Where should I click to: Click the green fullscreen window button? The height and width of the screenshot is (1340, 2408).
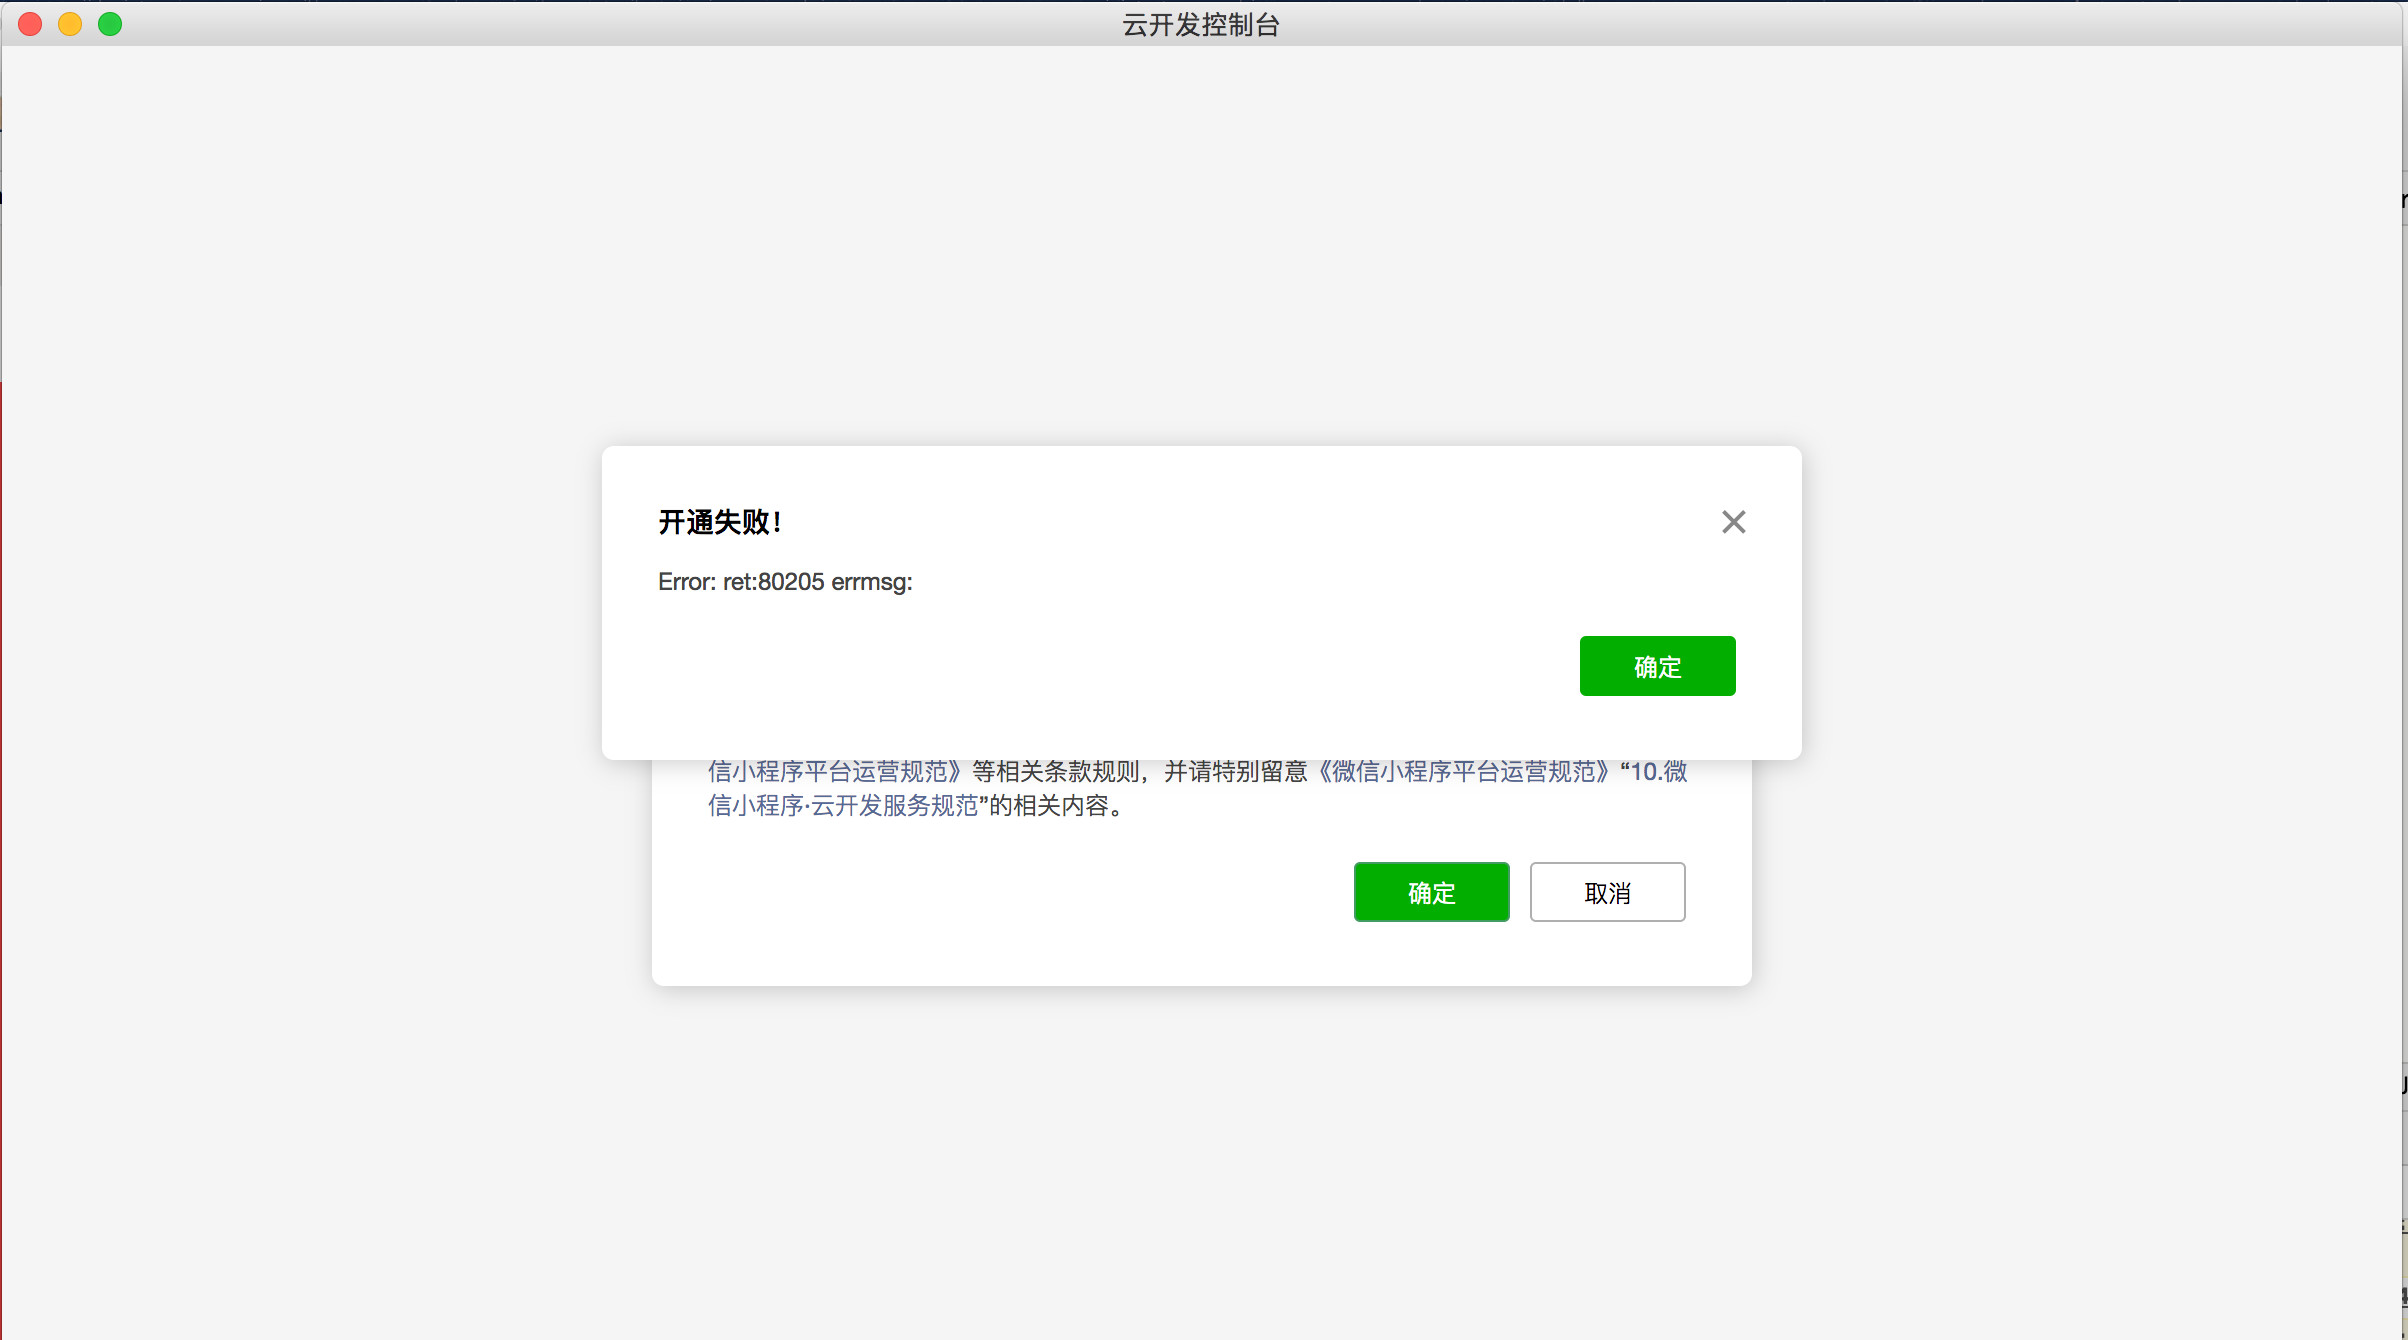pos(110,24)
